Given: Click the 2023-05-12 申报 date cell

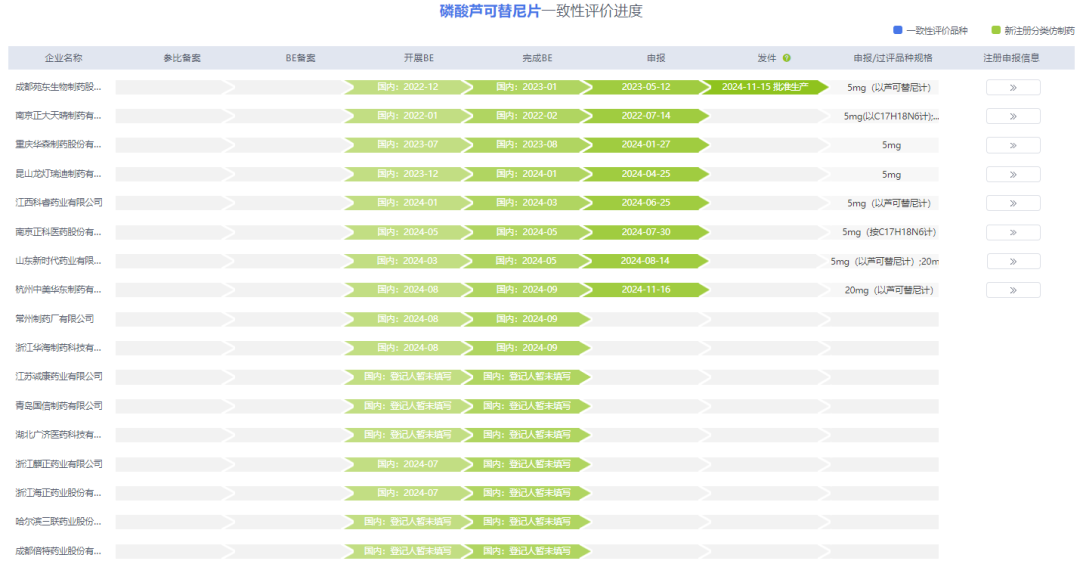Looking at the screenshot, I should (645, 87).
